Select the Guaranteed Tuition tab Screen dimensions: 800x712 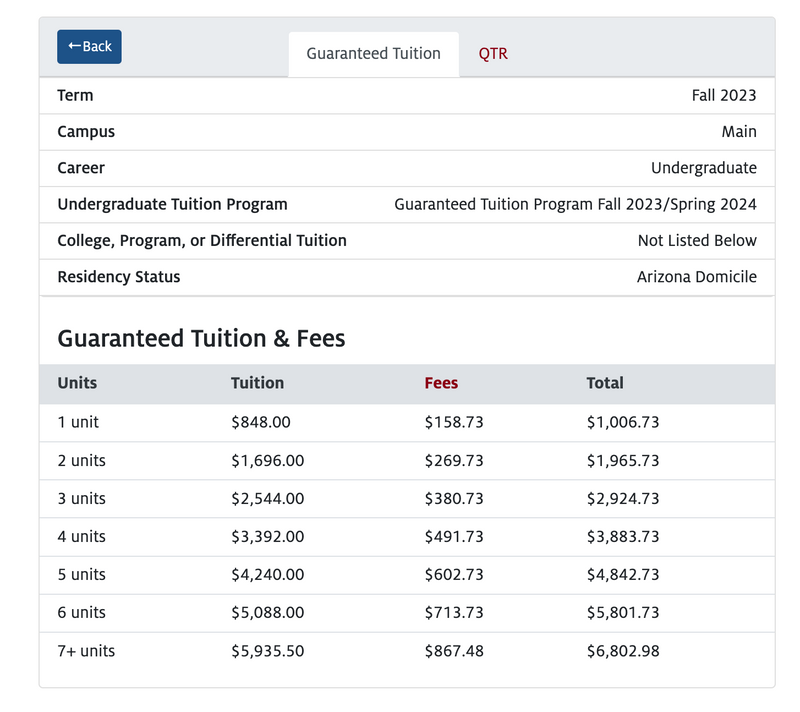click(373, 54)
